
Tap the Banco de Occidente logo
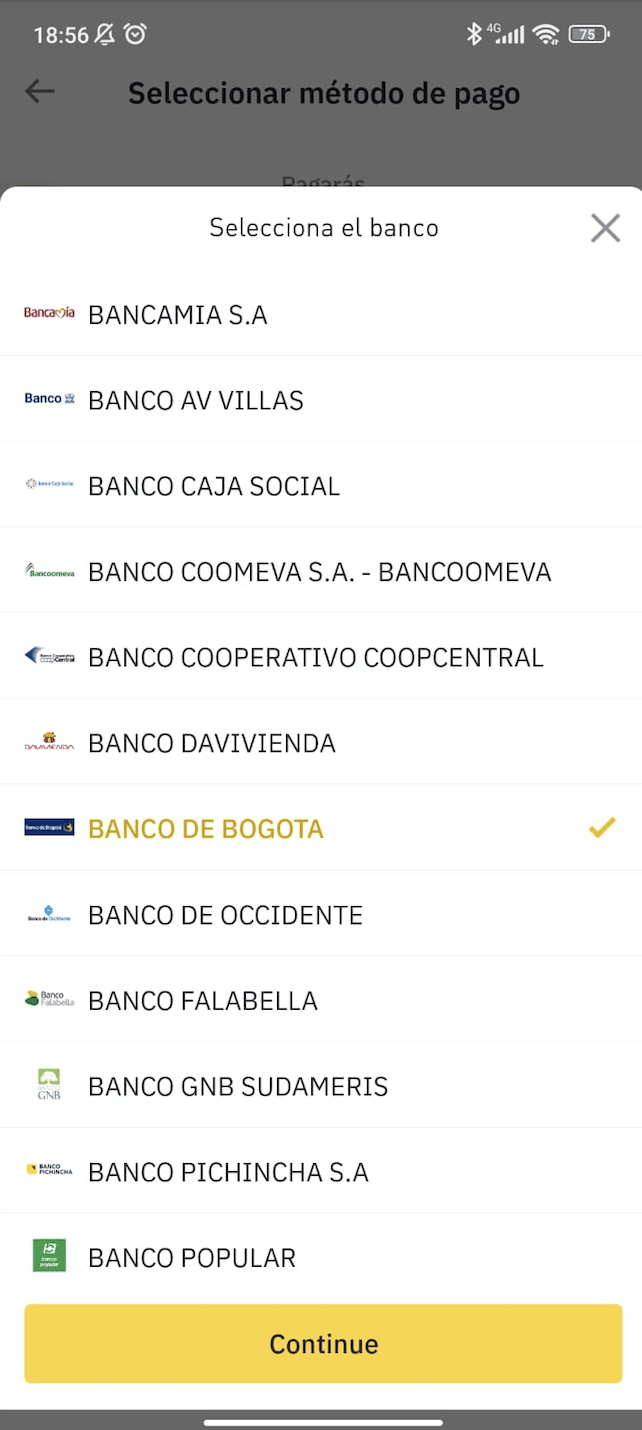49,914
